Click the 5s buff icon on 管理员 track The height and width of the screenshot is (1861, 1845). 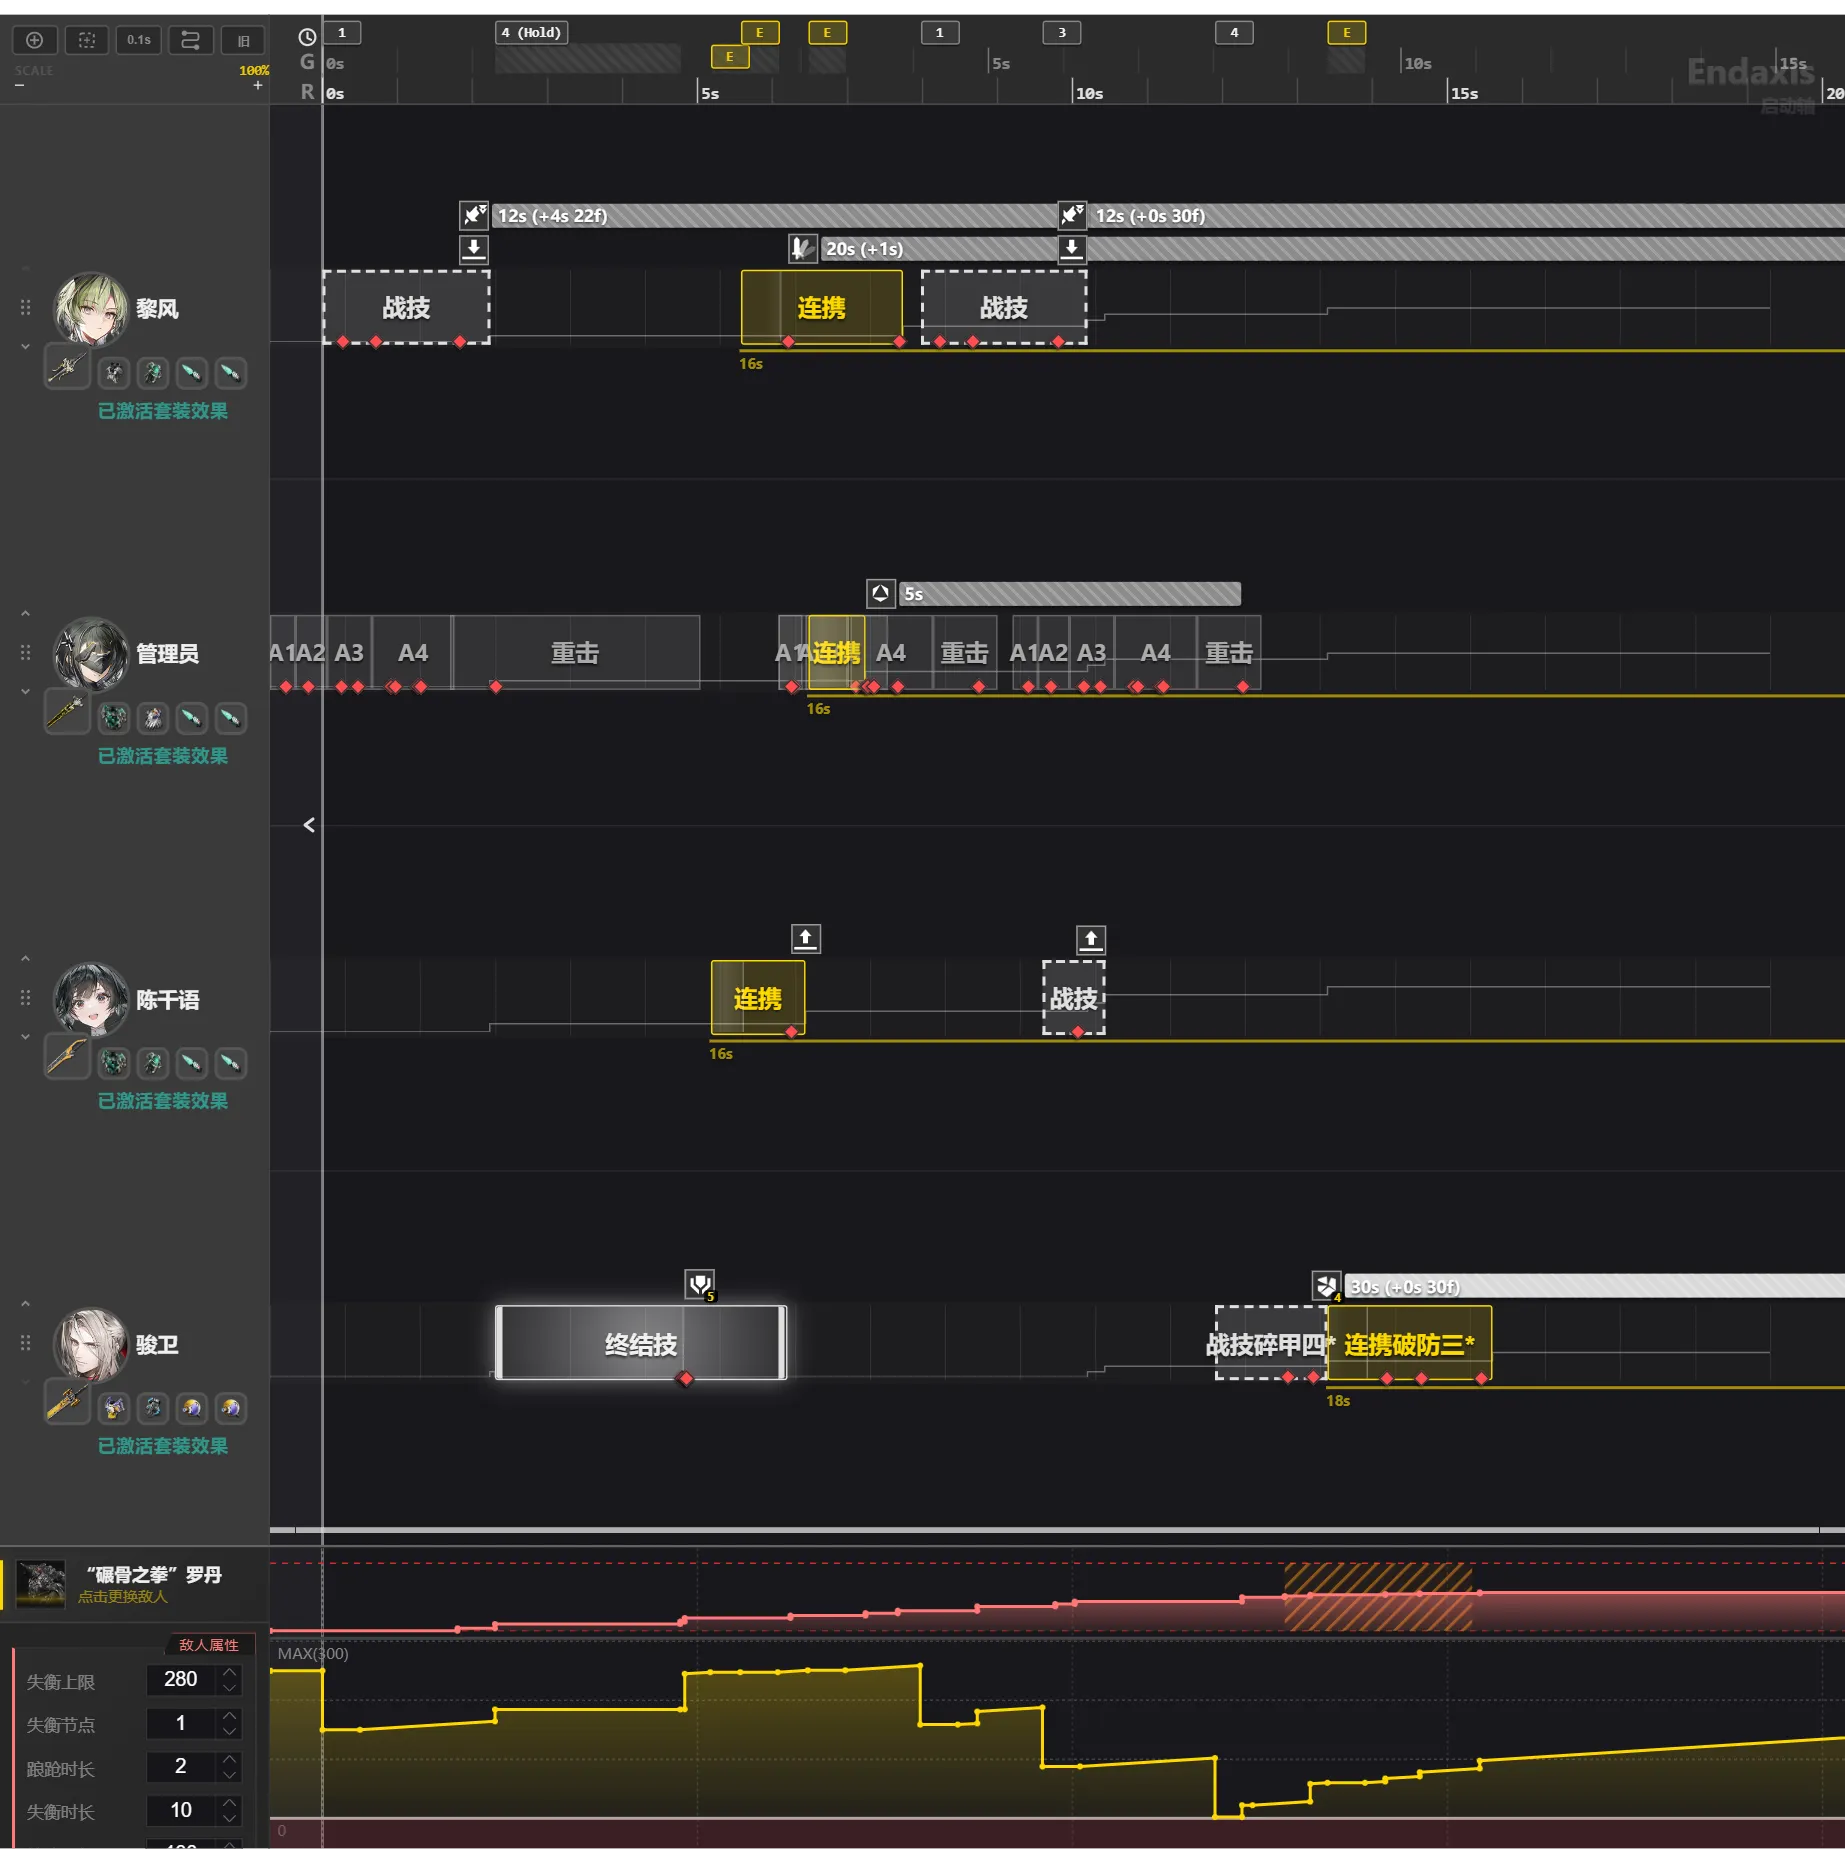pyautogui.click(x=880, y=593)
